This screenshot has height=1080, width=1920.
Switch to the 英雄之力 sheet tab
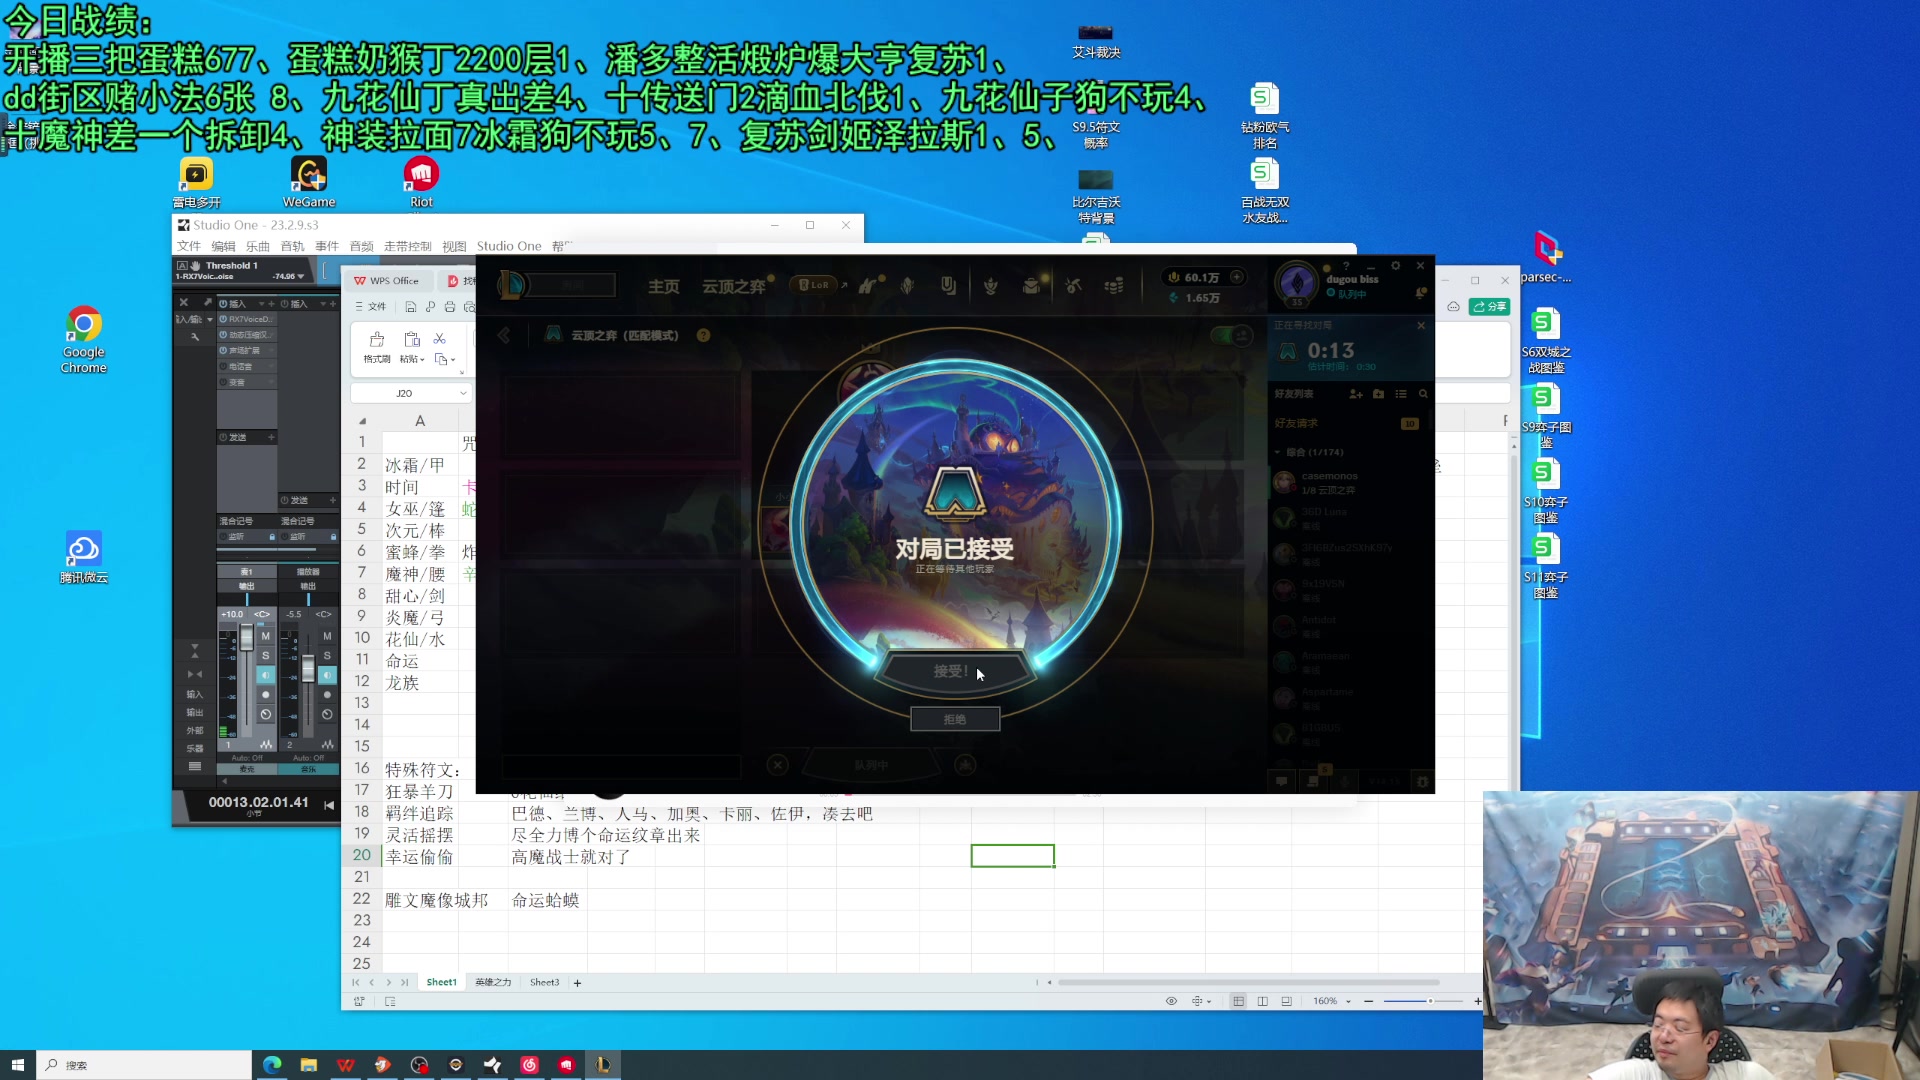(x=493, y=983)
